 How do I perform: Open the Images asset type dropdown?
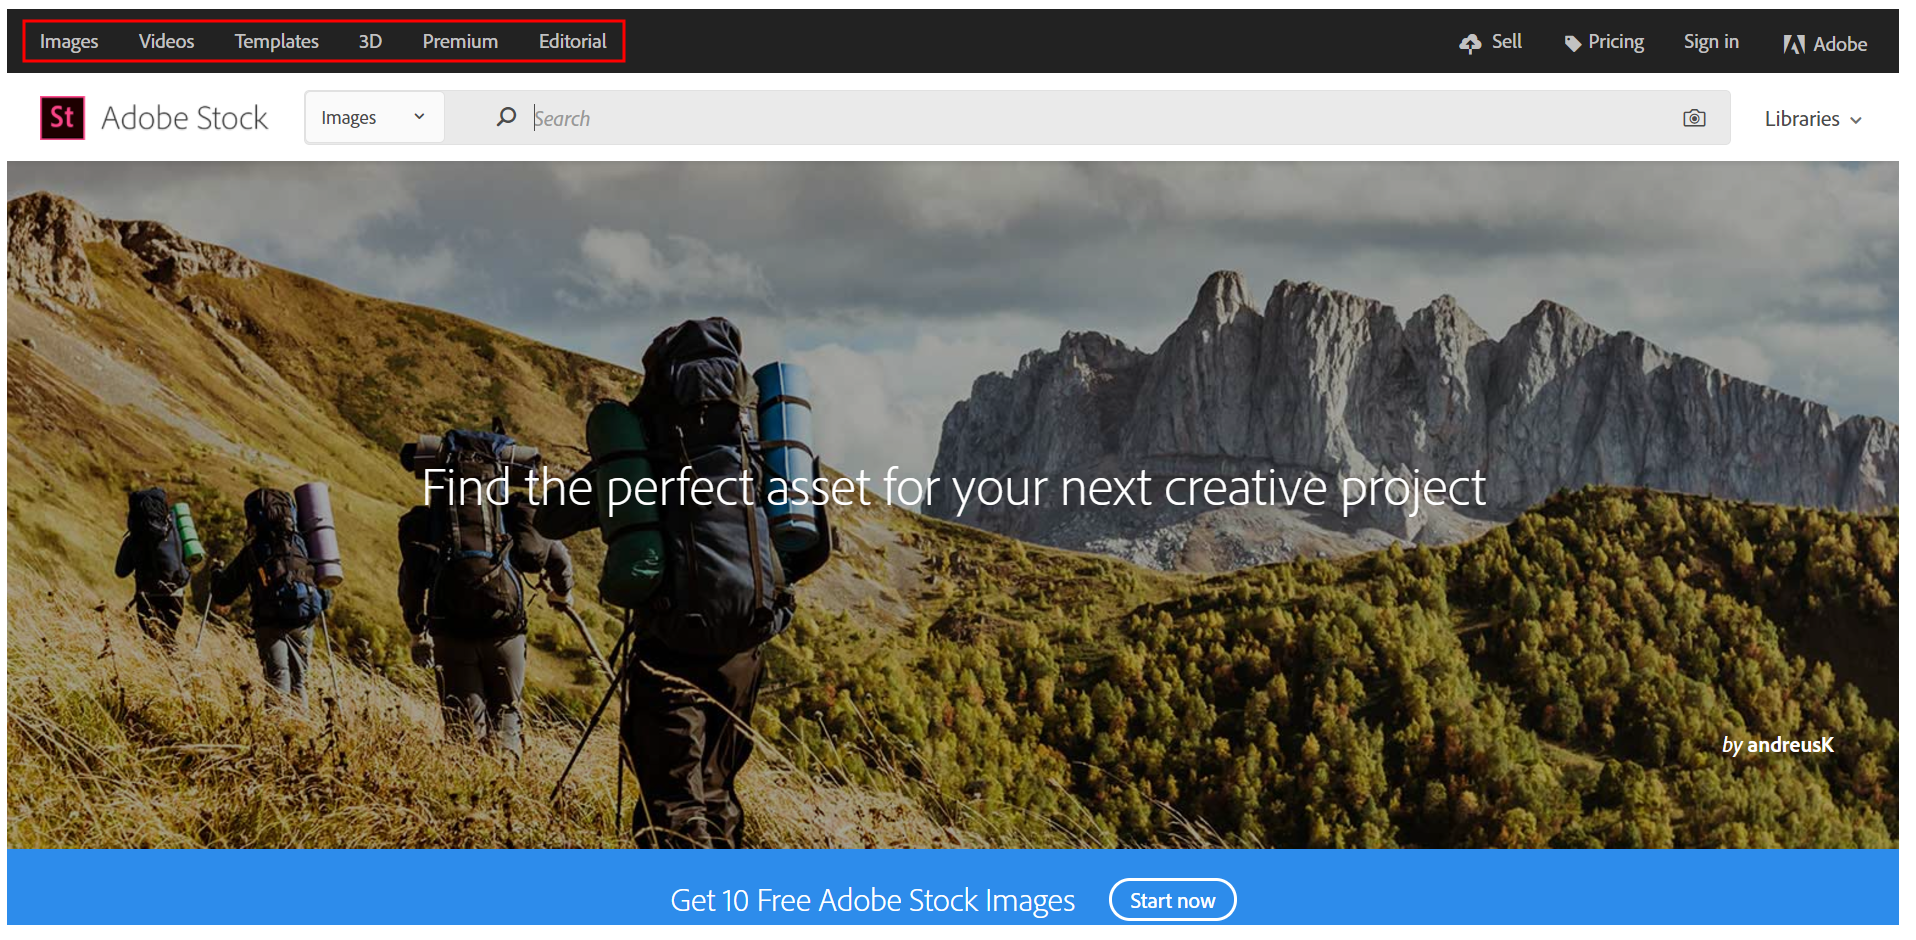pyautogui.click(x=374, y=117)
